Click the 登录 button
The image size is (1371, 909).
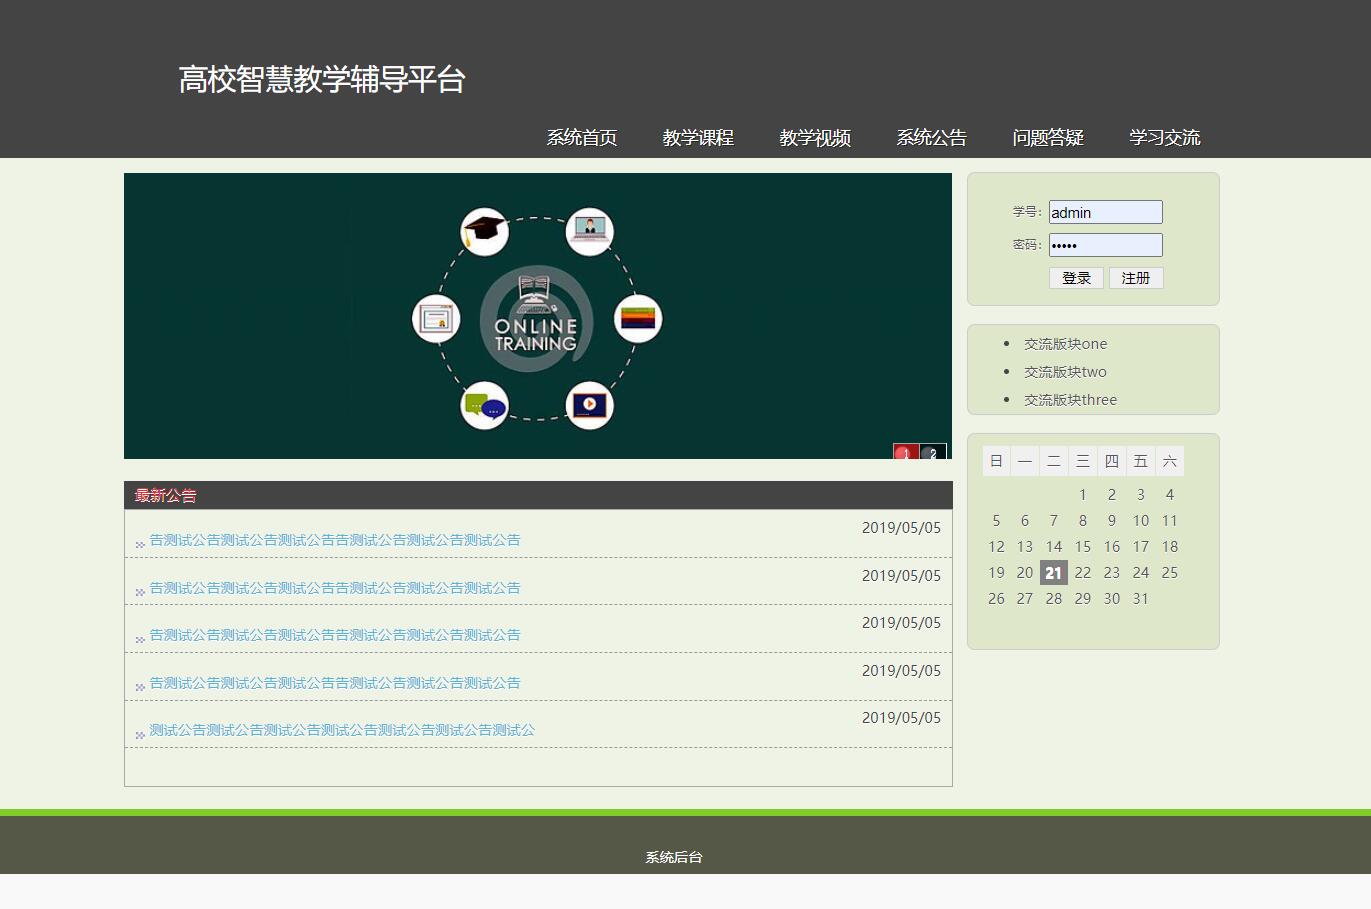tap(1076, 277)
